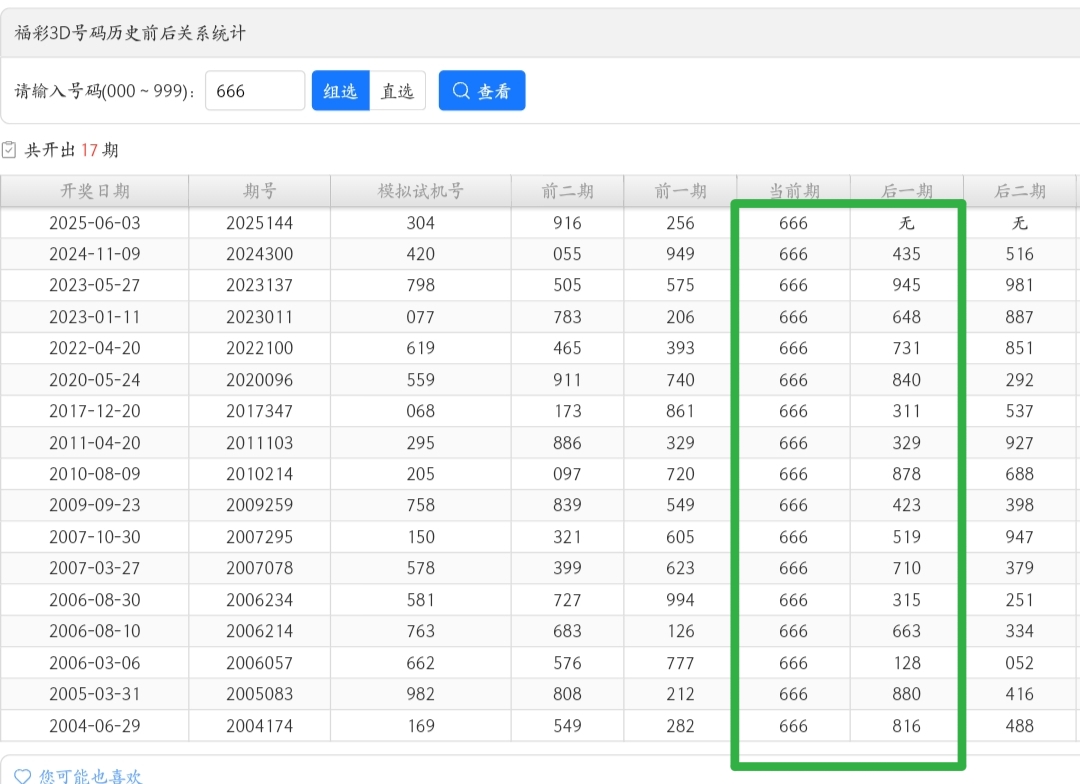Screen dimensions: 1080x784
Task: Click date cell 2022-04-20
Action: (x=95, y=348)
